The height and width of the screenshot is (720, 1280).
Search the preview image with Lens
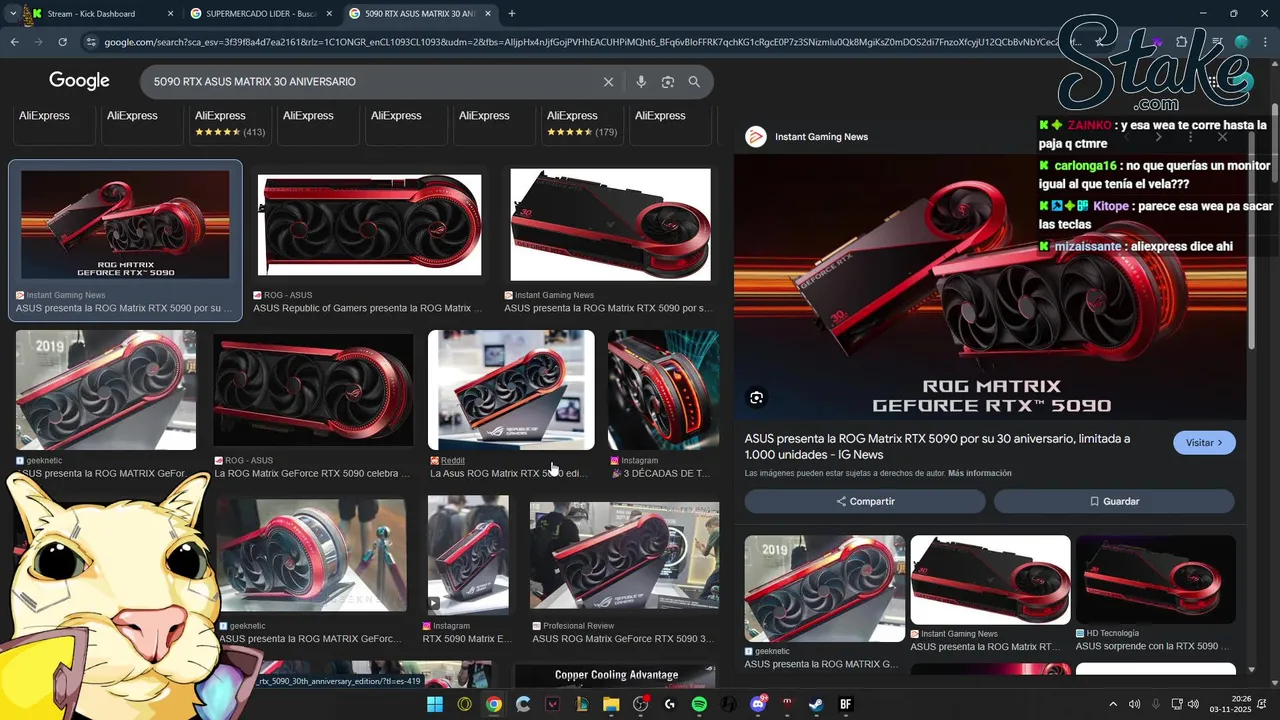tap(757, 398)
